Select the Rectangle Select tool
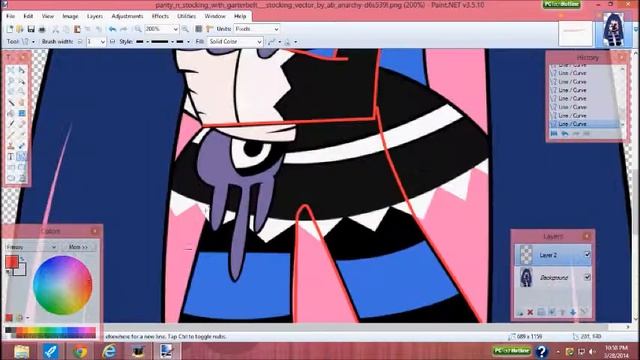Image resolution: width=640 pixels, height=360 pixels. coord(11,70)
